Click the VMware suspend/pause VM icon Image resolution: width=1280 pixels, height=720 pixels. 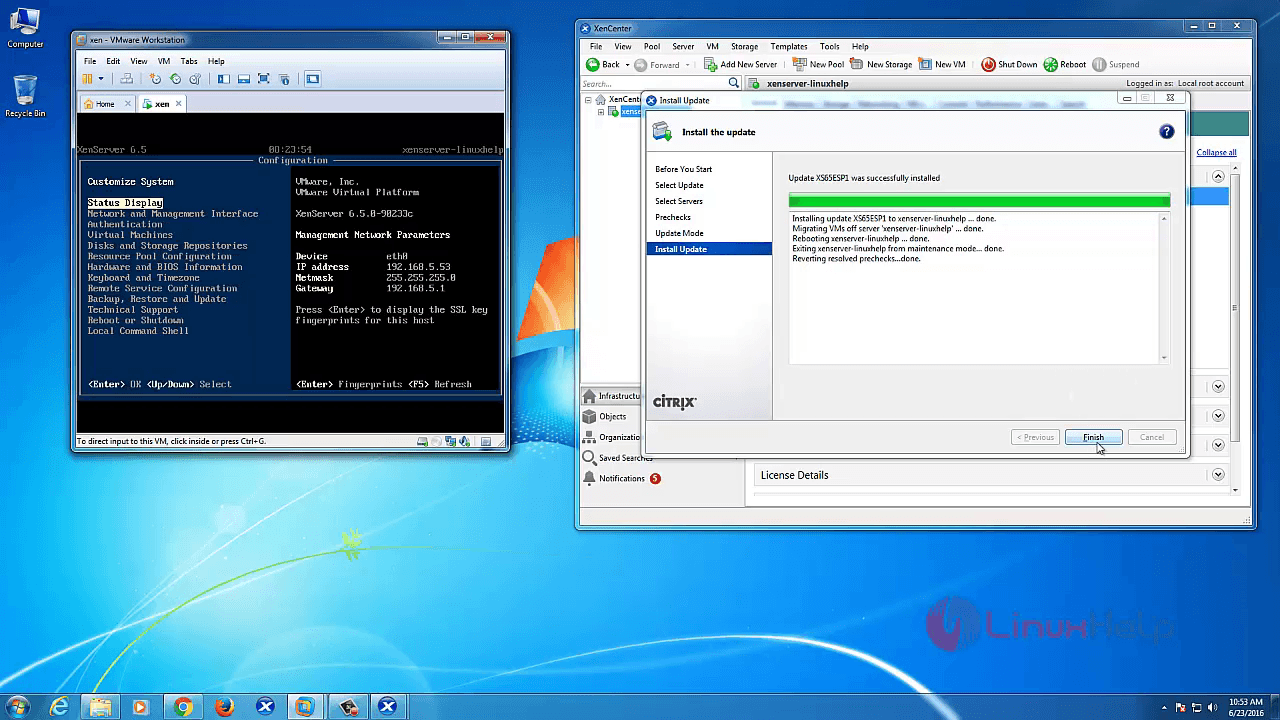click(87, 79)
